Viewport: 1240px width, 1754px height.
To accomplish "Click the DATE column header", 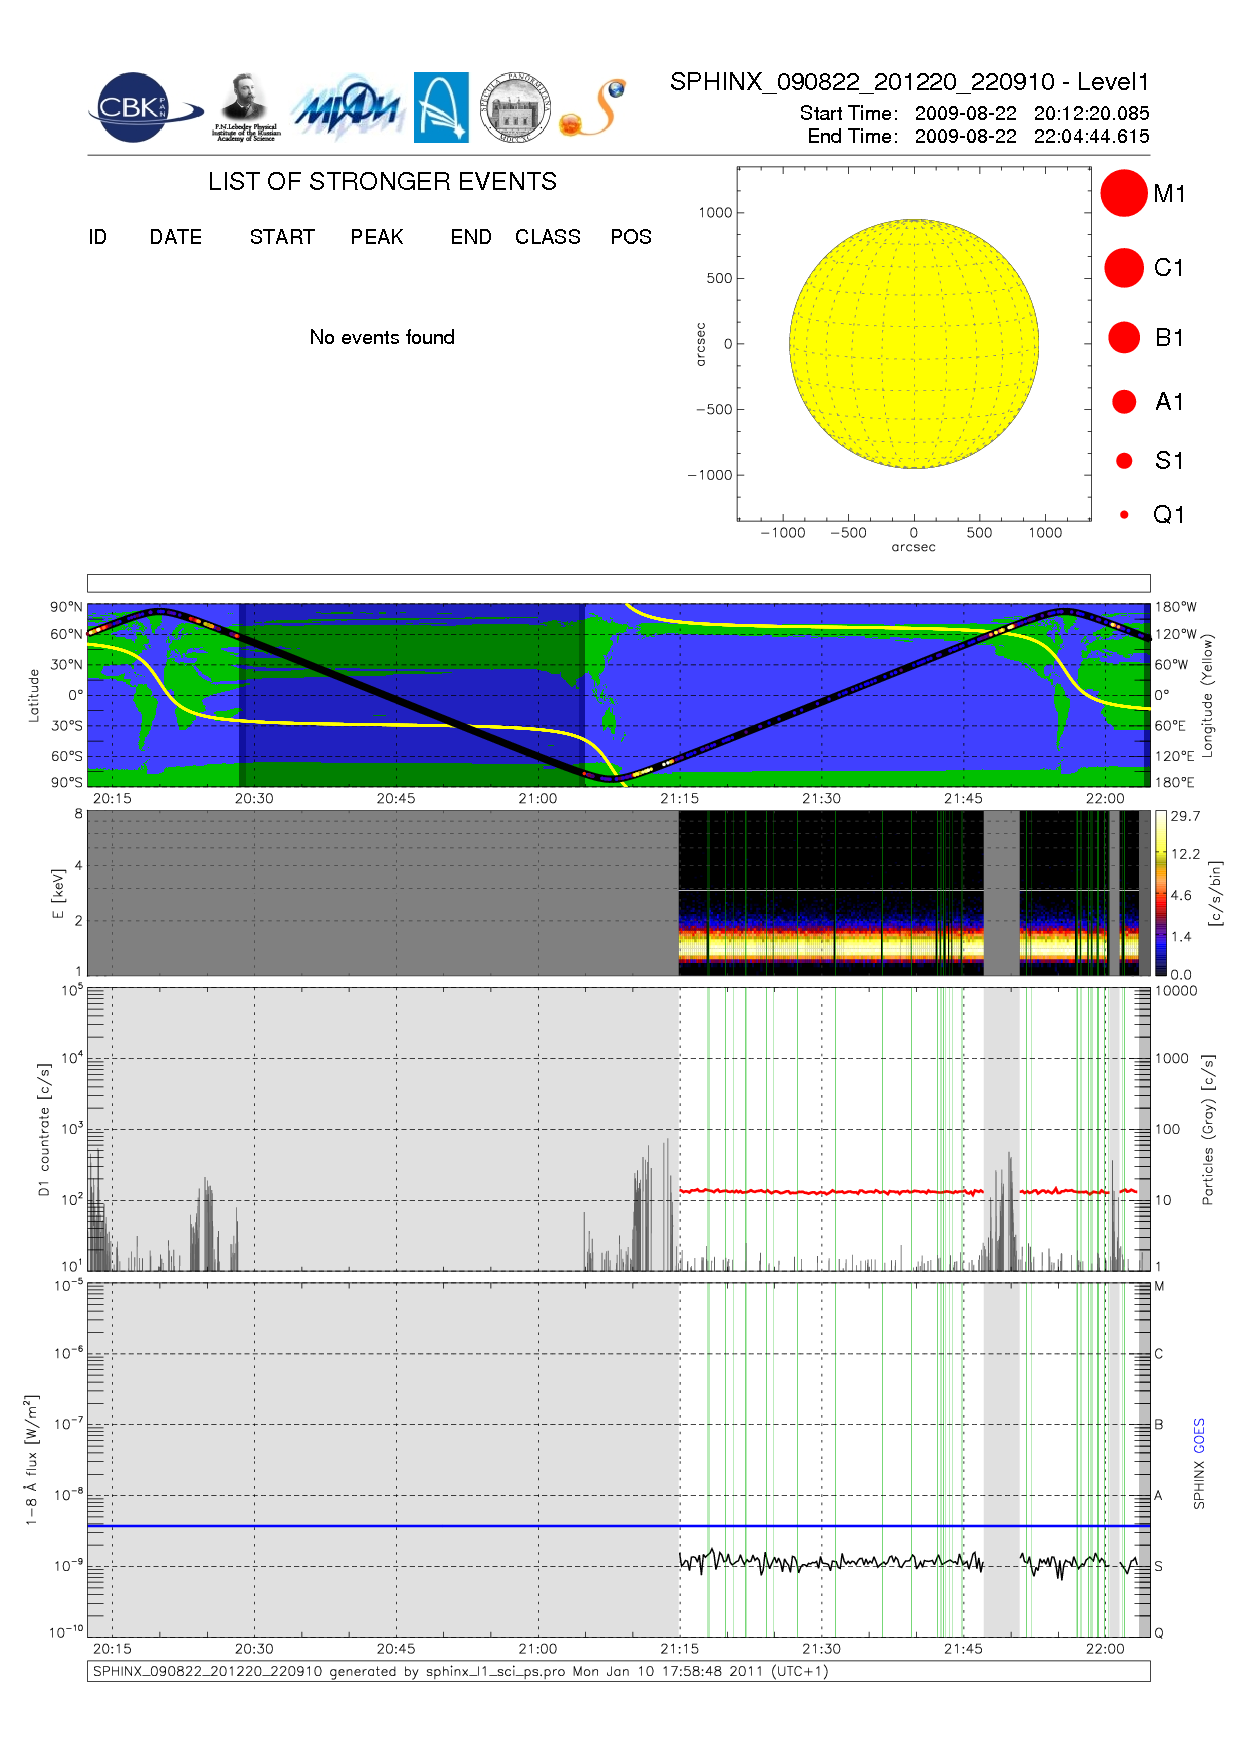I will pos(176,237).
